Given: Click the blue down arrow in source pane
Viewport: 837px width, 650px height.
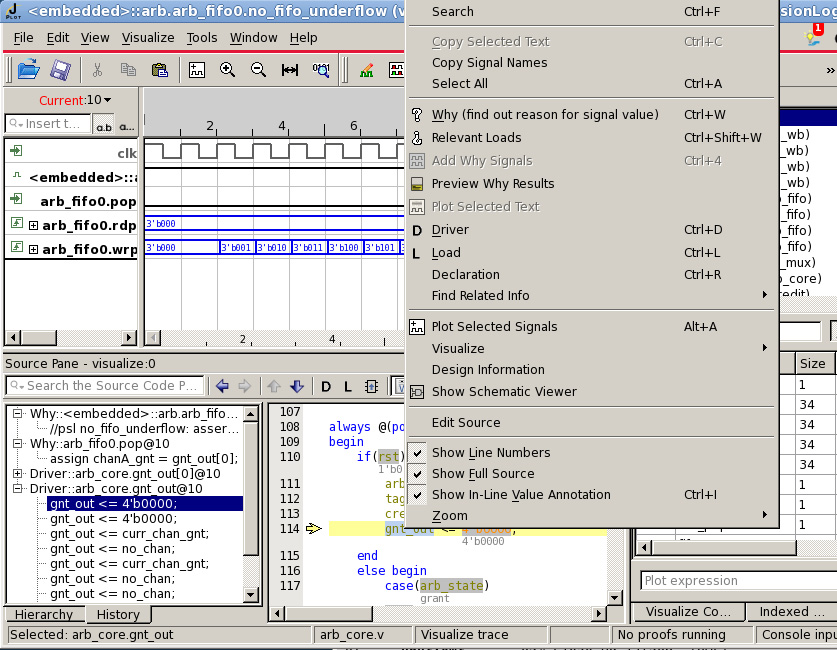Looking at the screenshot, I should (x=297, y=386).
